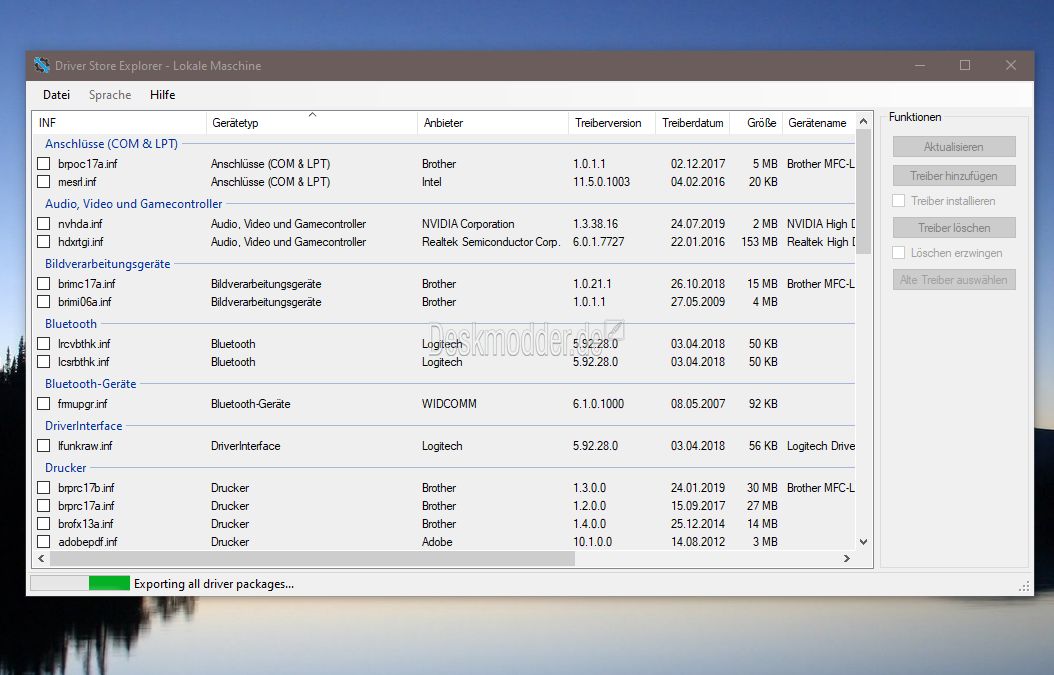The width and height of the screenshot is (1054, 675).
Task: Click the green export progress bar
Action: (x=109, y=584)
